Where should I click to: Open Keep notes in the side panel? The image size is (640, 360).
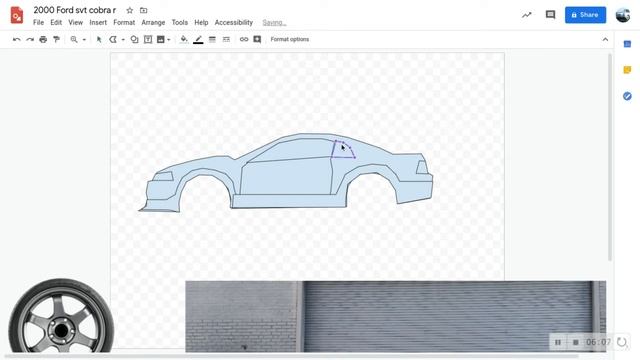[627, 70]
